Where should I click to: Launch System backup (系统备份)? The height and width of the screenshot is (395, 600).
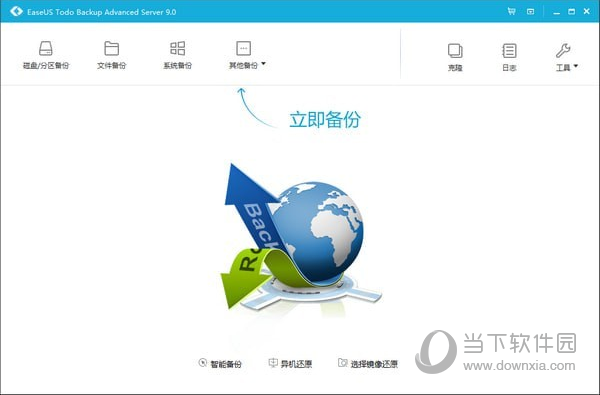pyautogui.click(x=178, y=55)
